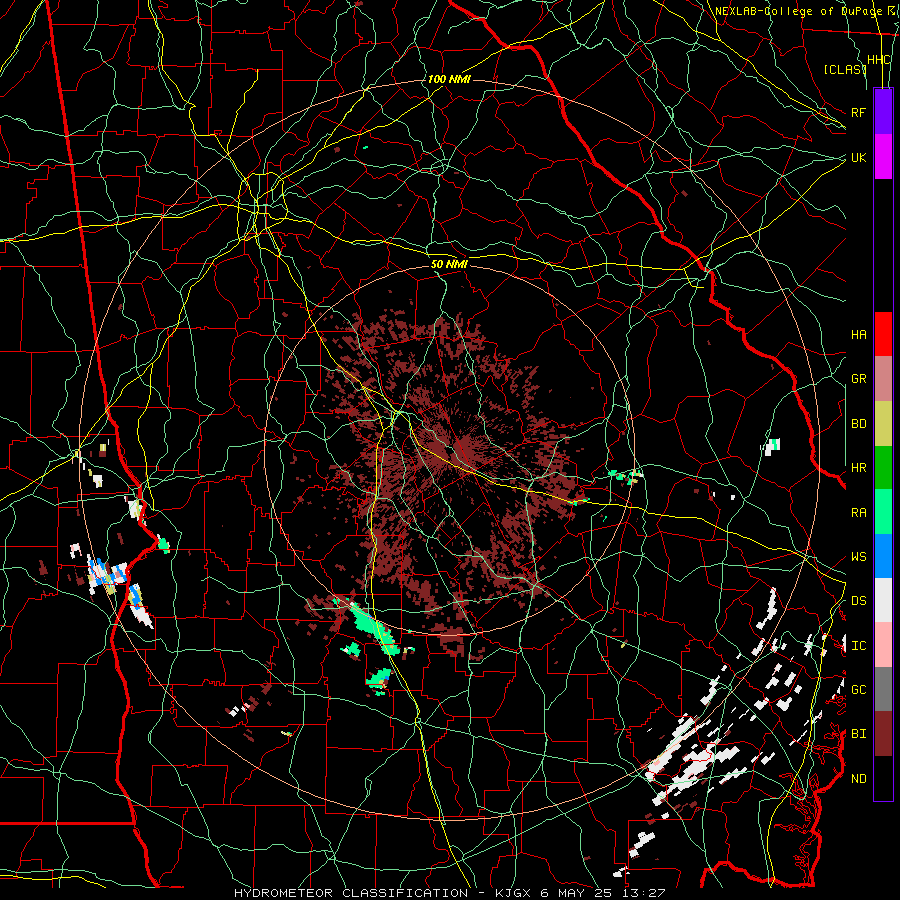The image size is (900, 900).
Task: Click the UK magenta legend swatch
Action: pos(883,157)
